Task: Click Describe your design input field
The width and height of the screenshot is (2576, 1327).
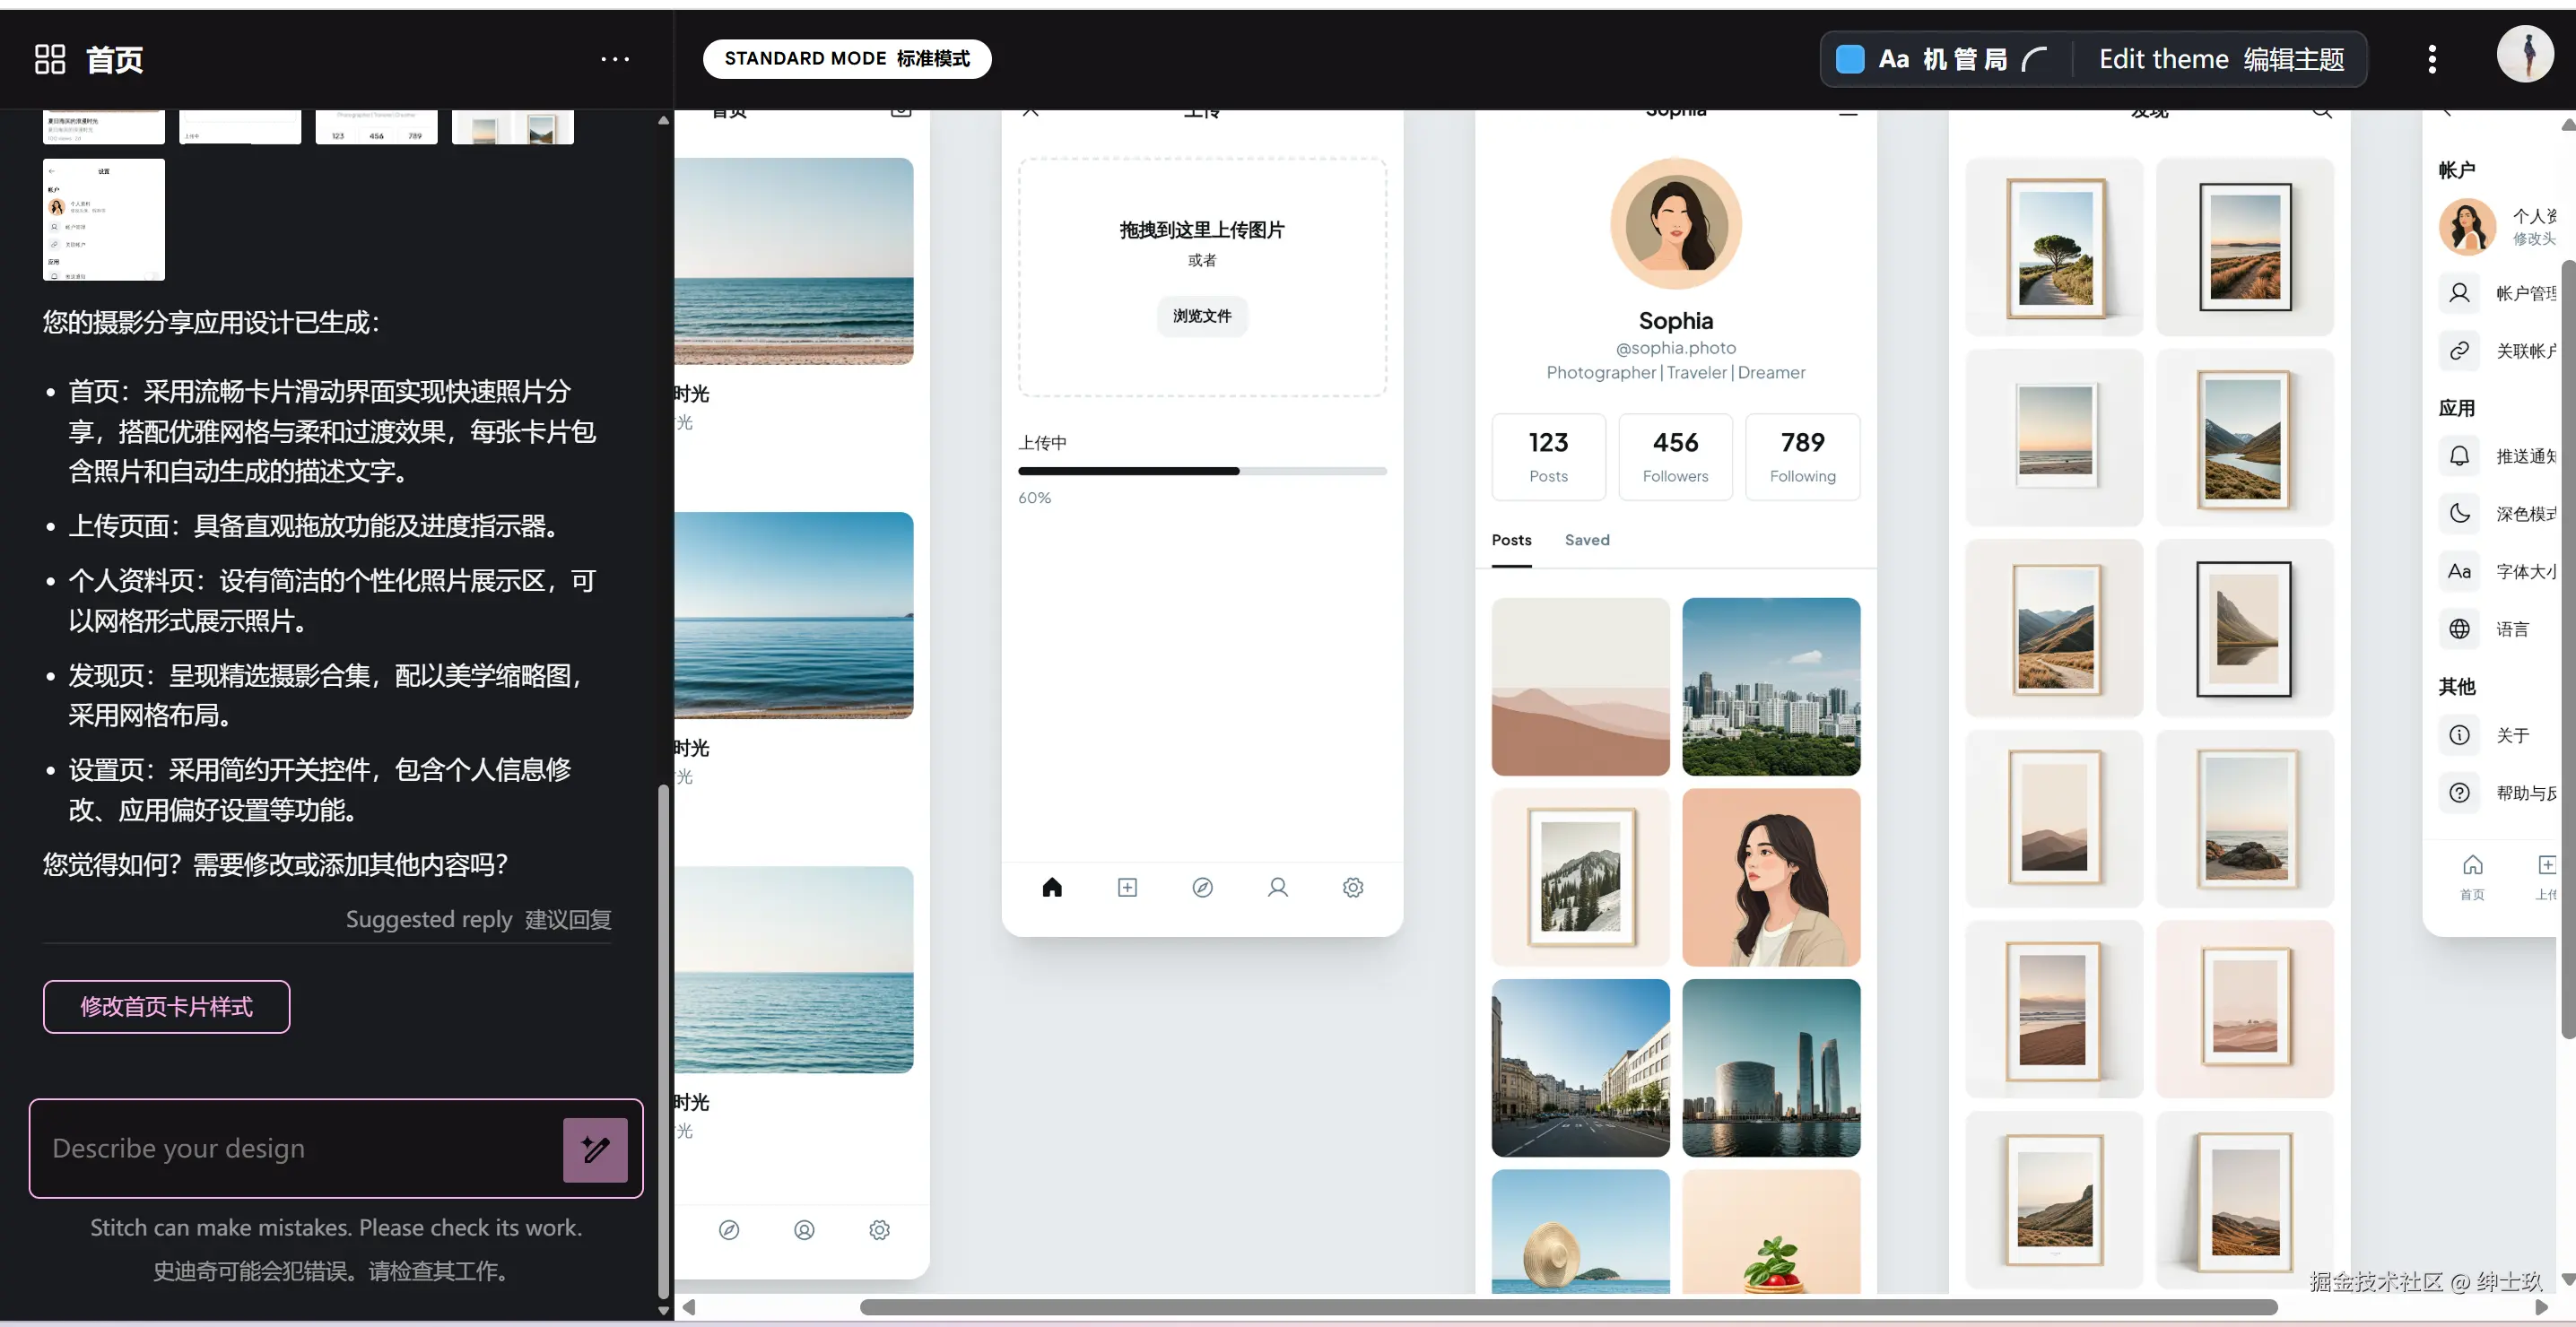Action: tap(300, 1148)
